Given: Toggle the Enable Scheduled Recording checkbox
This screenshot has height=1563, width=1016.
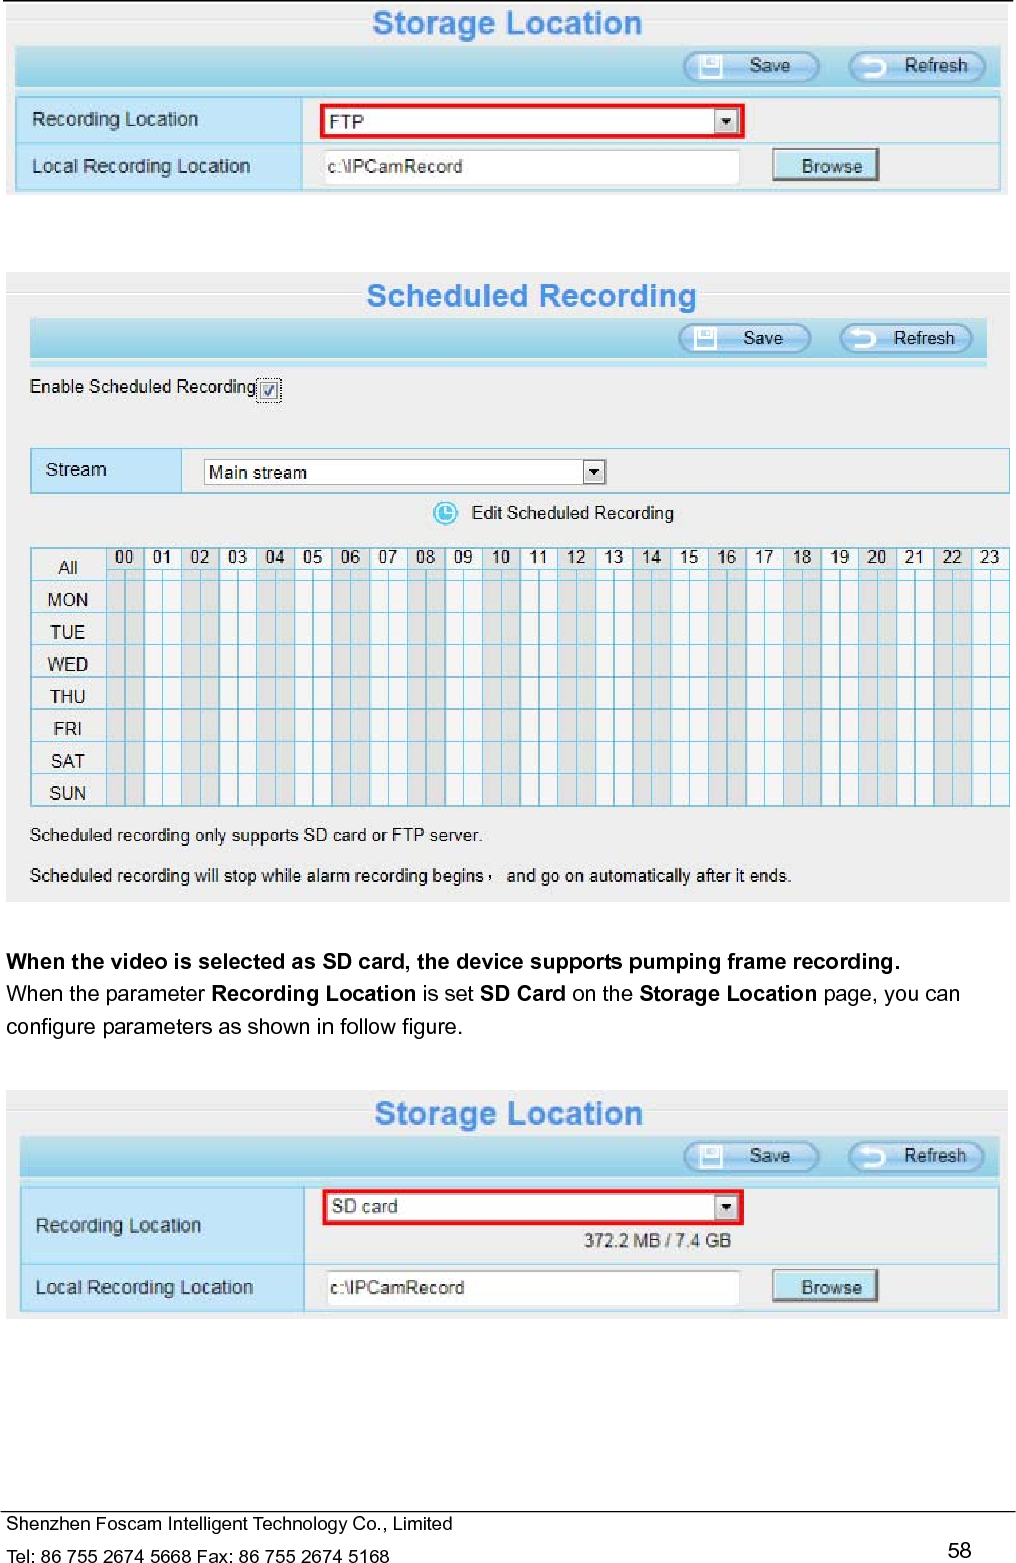Looking at the screenshot, I should (268, 390).
